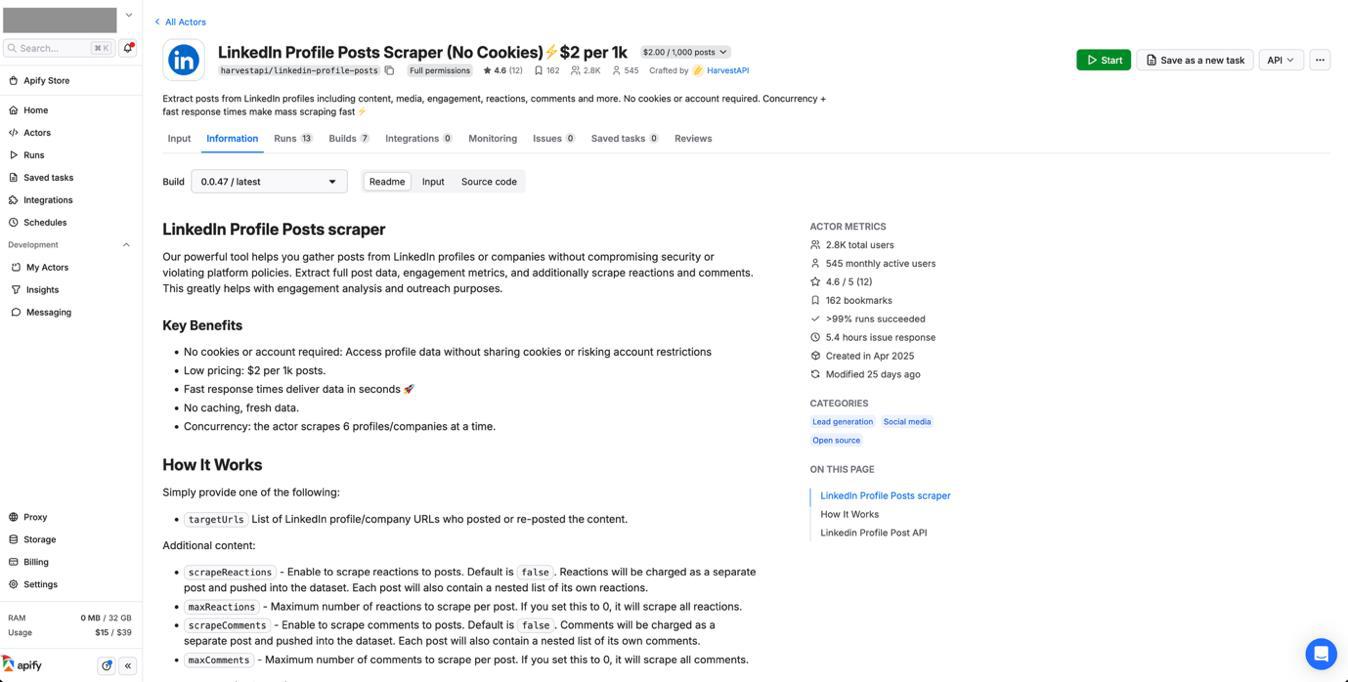This screenshot has height=682, width=1348.
Task: Collapse the Development section in sidebar
Action: pyautogui.click(x=126, y=245)
